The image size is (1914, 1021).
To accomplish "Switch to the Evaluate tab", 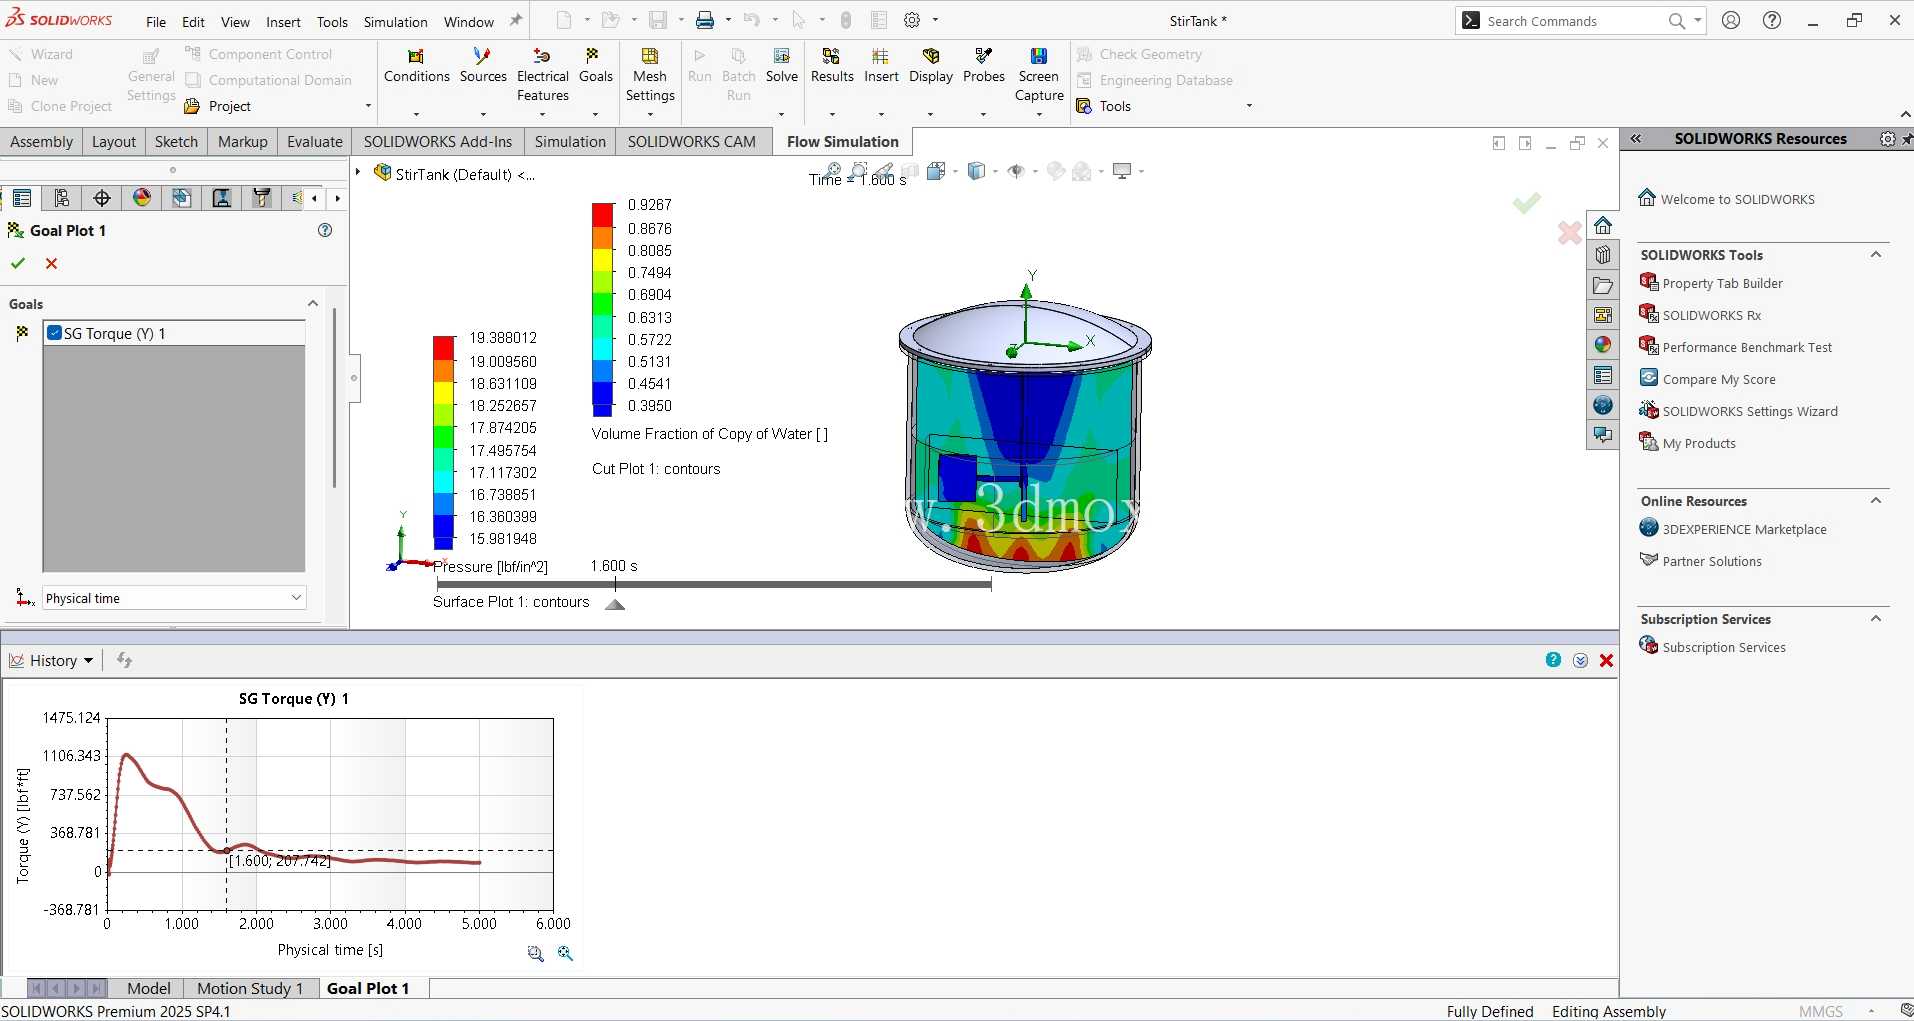I will [314, 142].
